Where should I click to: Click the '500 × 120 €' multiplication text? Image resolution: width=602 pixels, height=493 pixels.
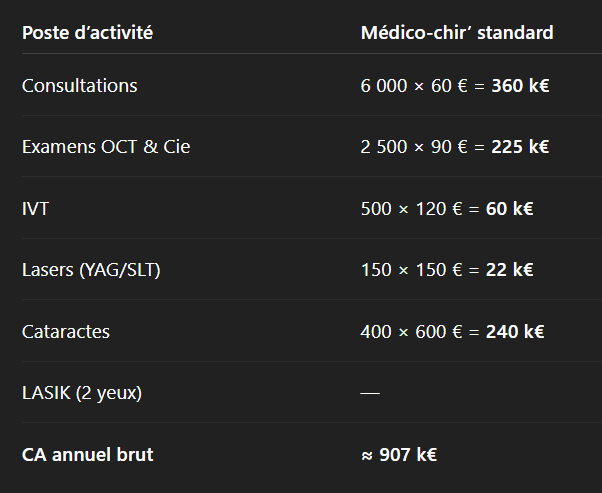click(x=414, y=209)
